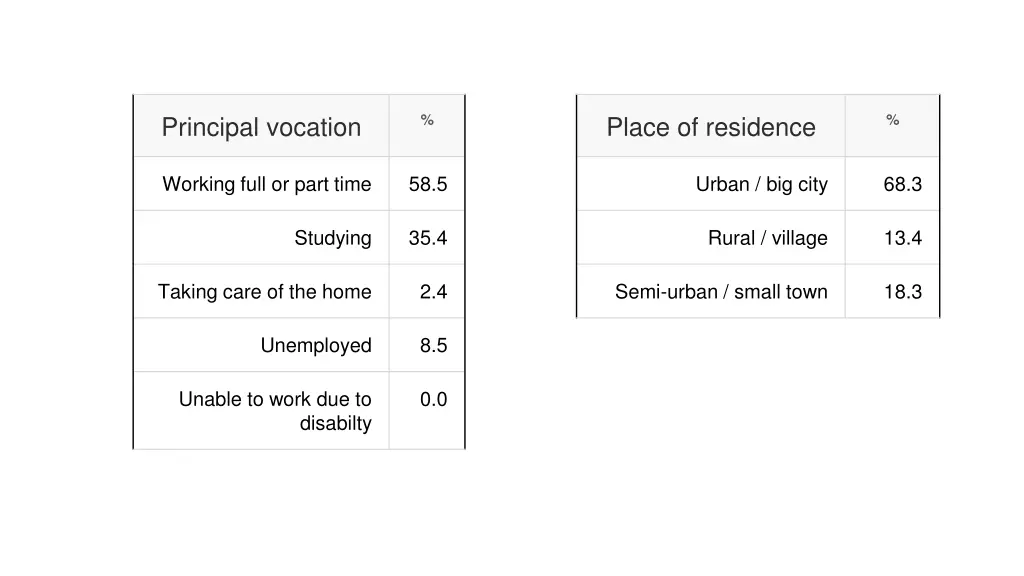
Task: Select the Studying row label
Action: point(332,238)
